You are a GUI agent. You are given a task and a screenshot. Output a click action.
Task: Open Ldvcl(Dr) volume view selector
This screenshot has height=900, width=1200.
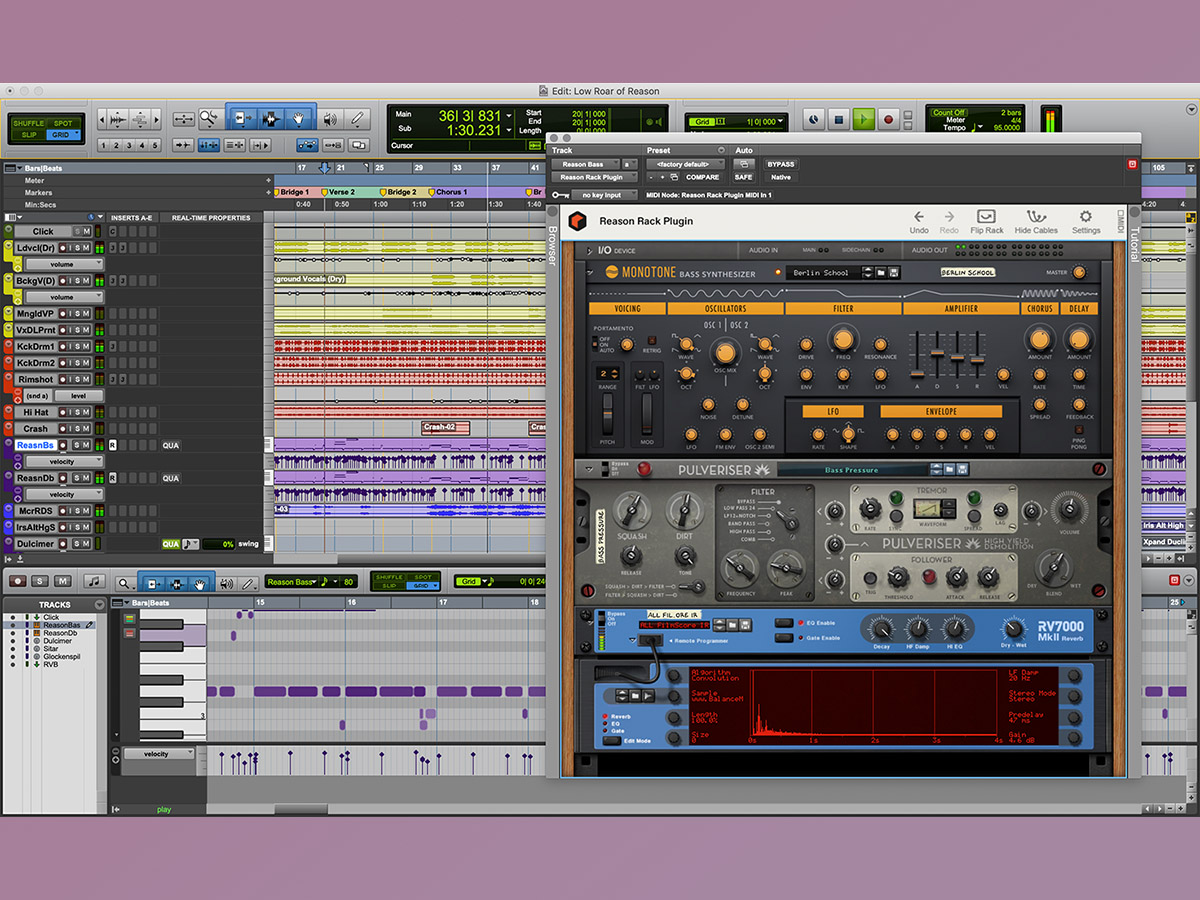64,264
